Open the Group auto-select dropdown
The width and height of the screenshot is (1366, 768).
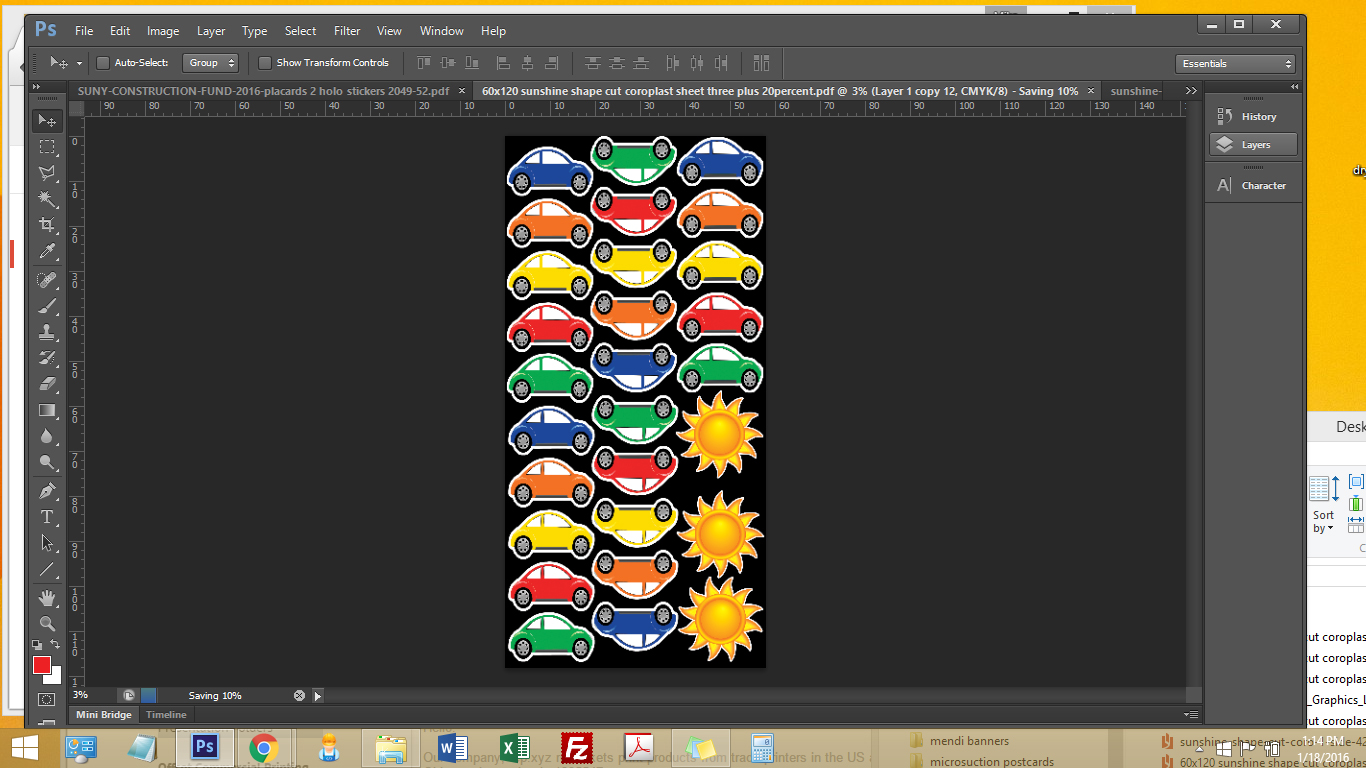pos(210,63)
